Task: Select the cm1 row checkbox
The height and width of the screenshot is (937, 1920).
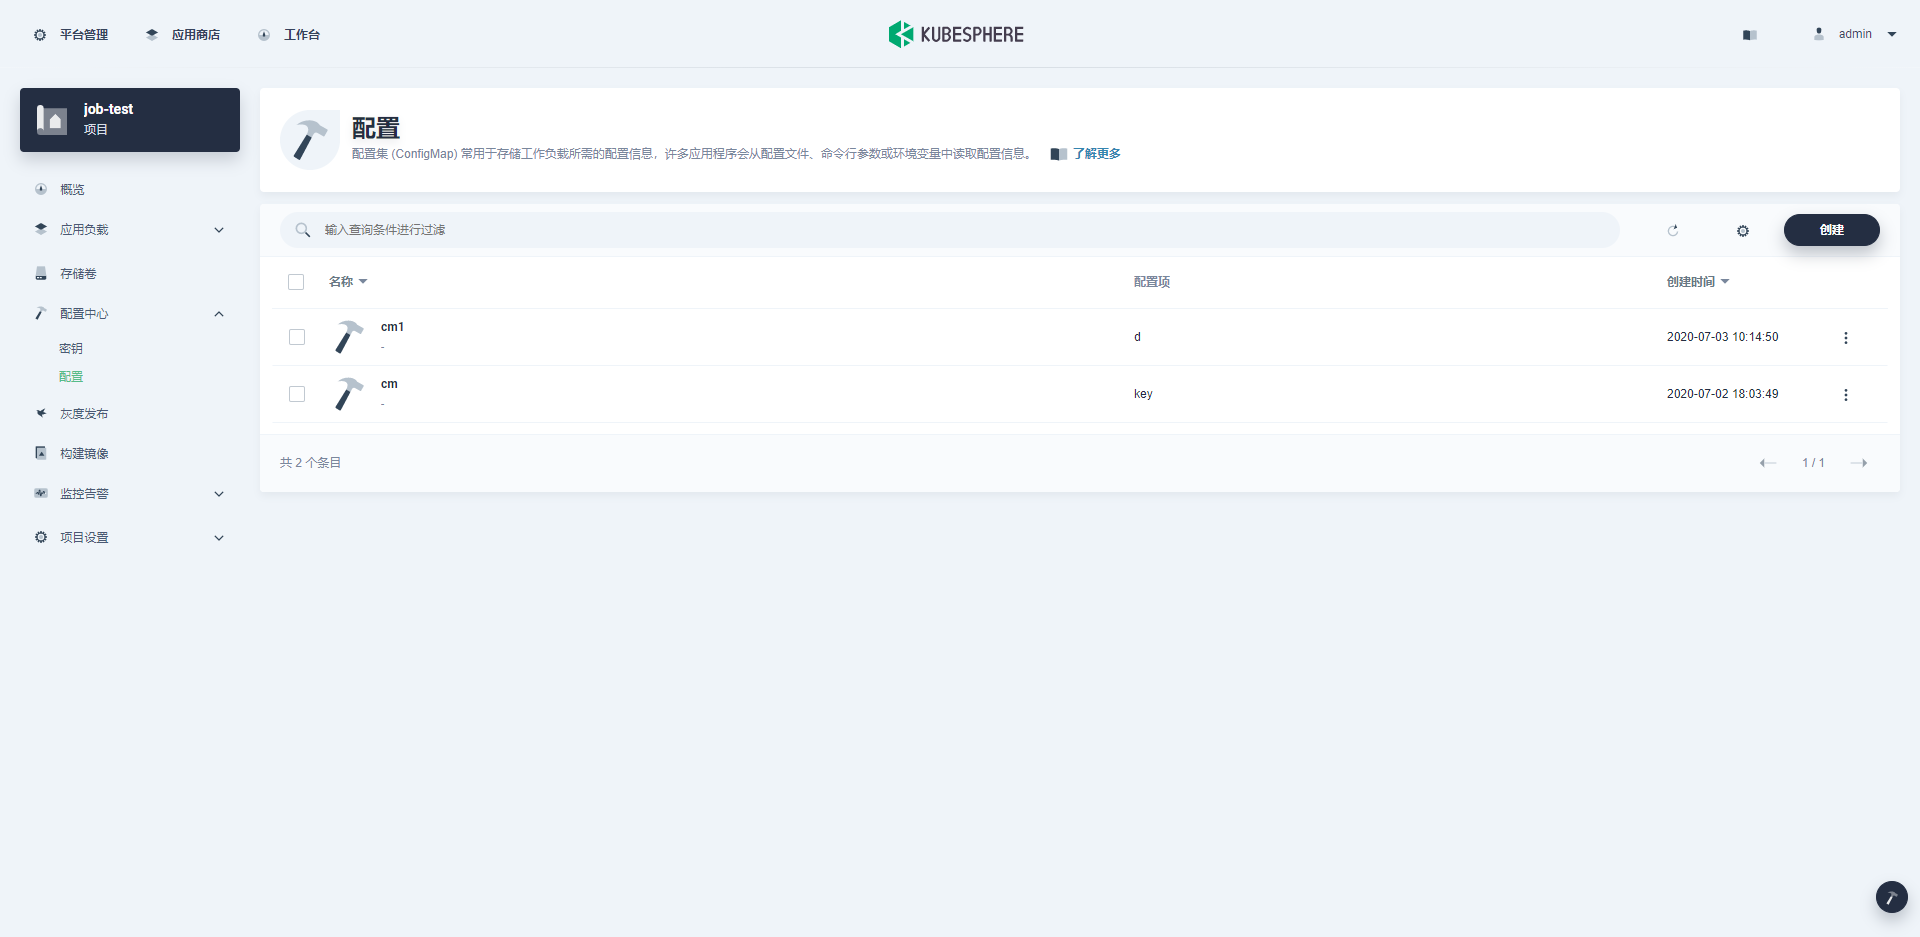Action: (296, 337)
